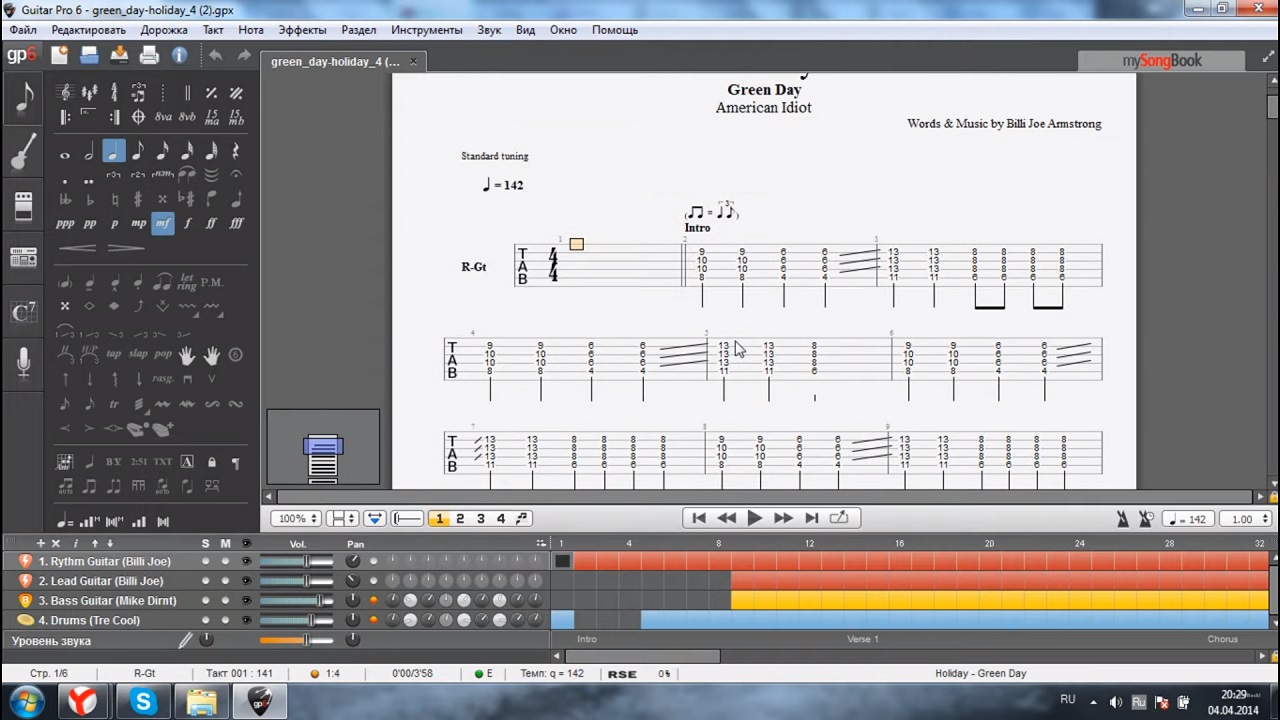The width and height of the screenshot is (1280, 720).
Task: Mute the Bass Guitar track
Action: click(225, 601)
